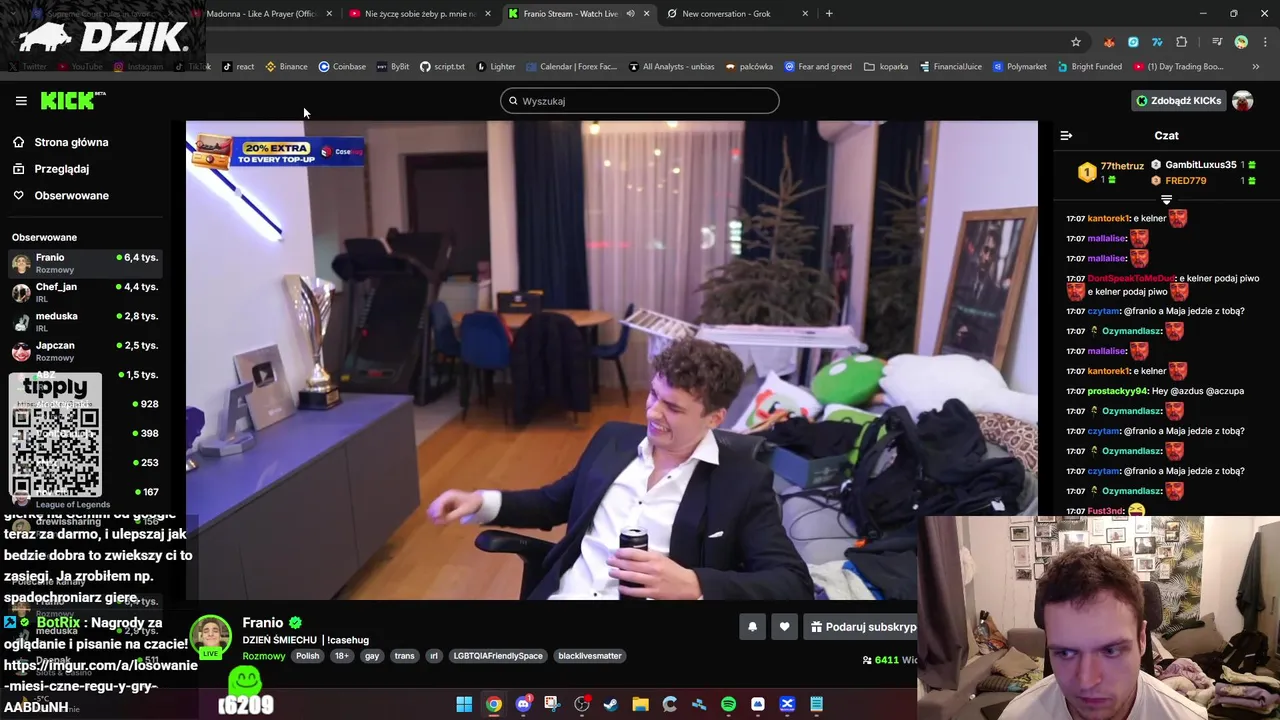This screenshot has width=1280, height=720.
Task: Open Chrome from the taskbar
Action: [x=494, y=704]
